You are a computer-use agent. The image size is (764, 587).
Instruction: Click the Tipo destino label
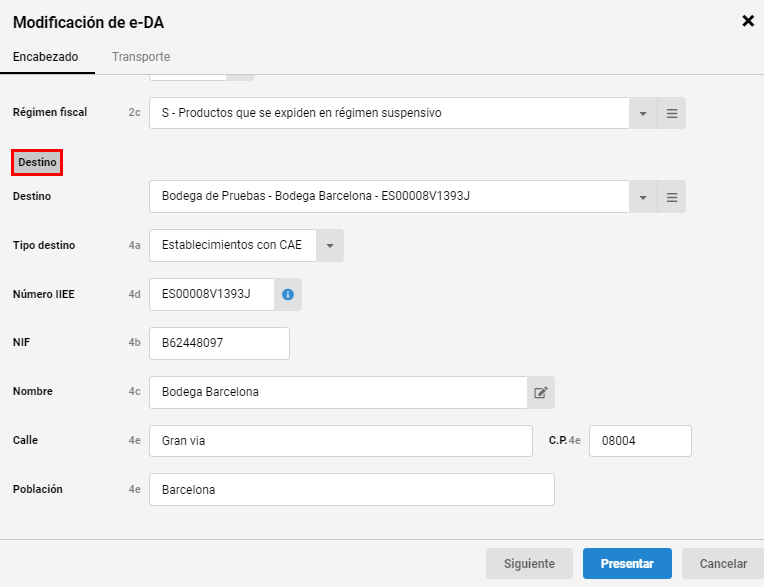44,245
